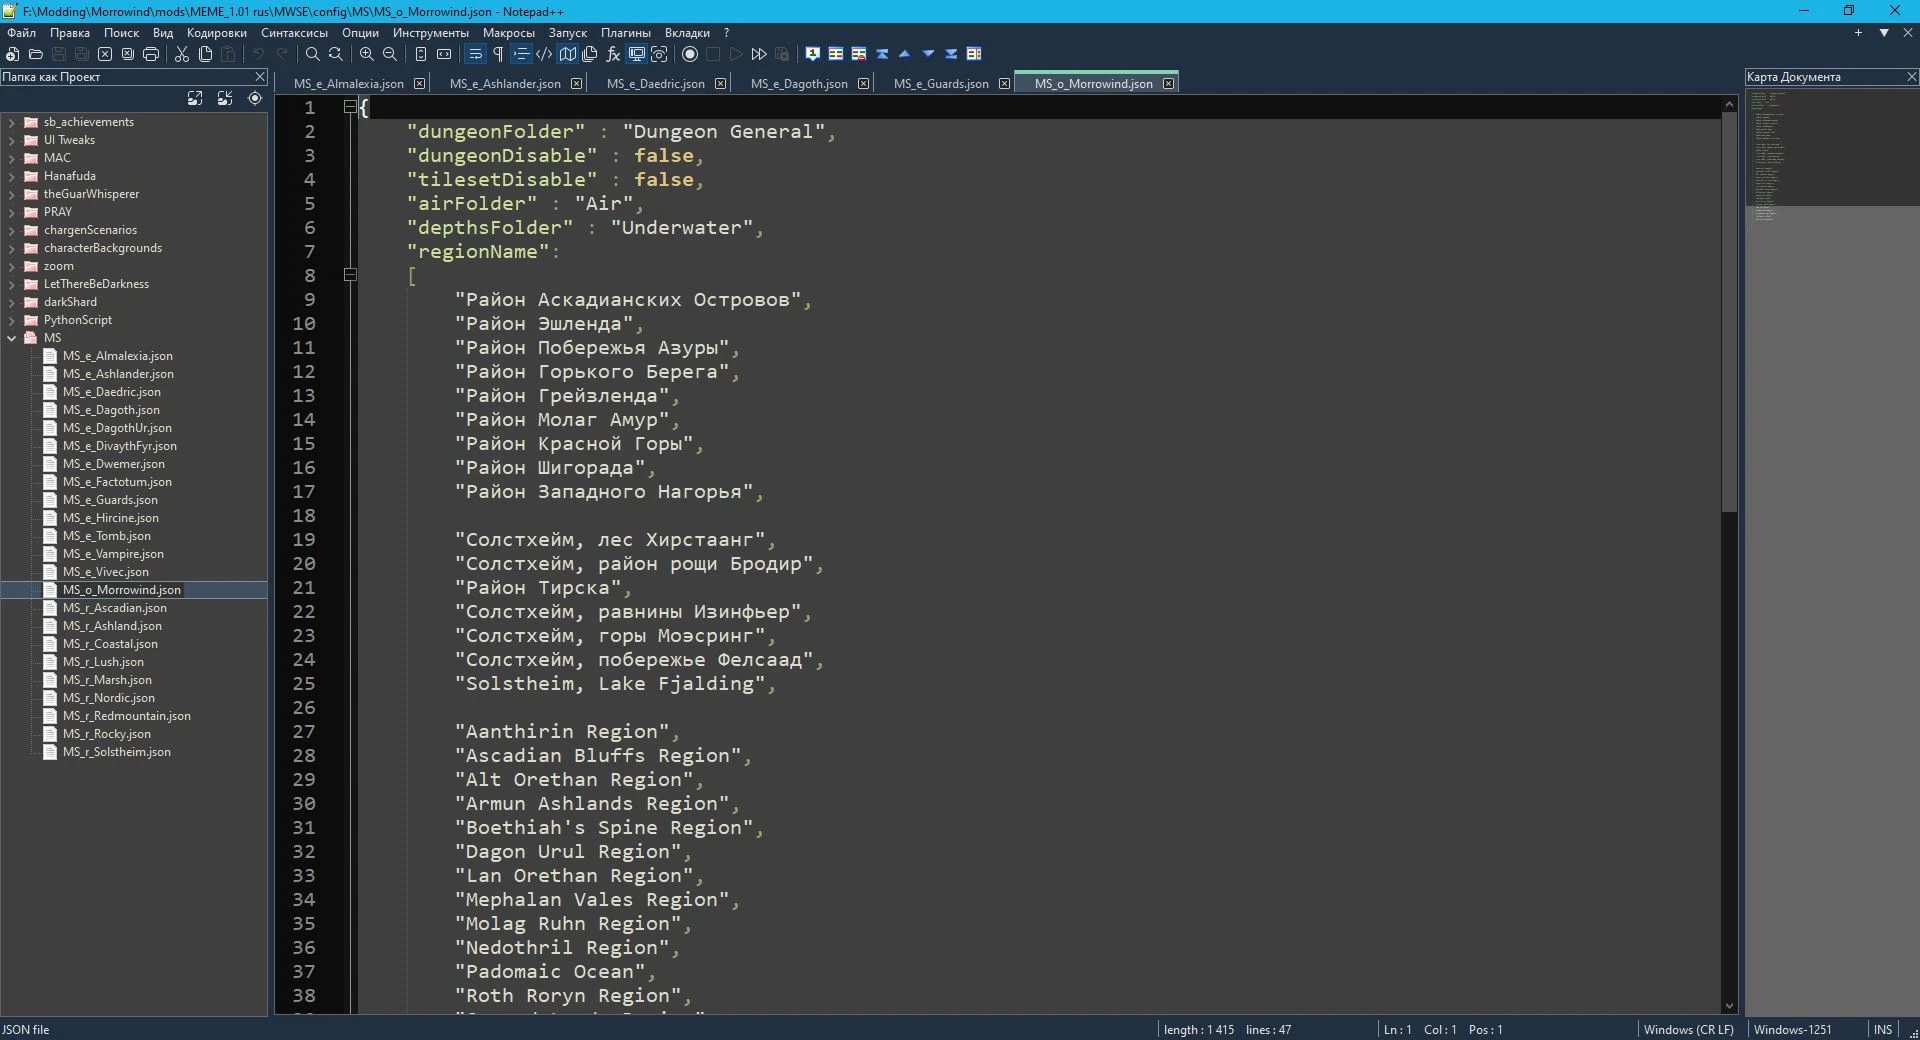Viewport: 1920px width, 1040px height.
Task: Open the Function List fx icon
Action: click(x=613, y=54)
